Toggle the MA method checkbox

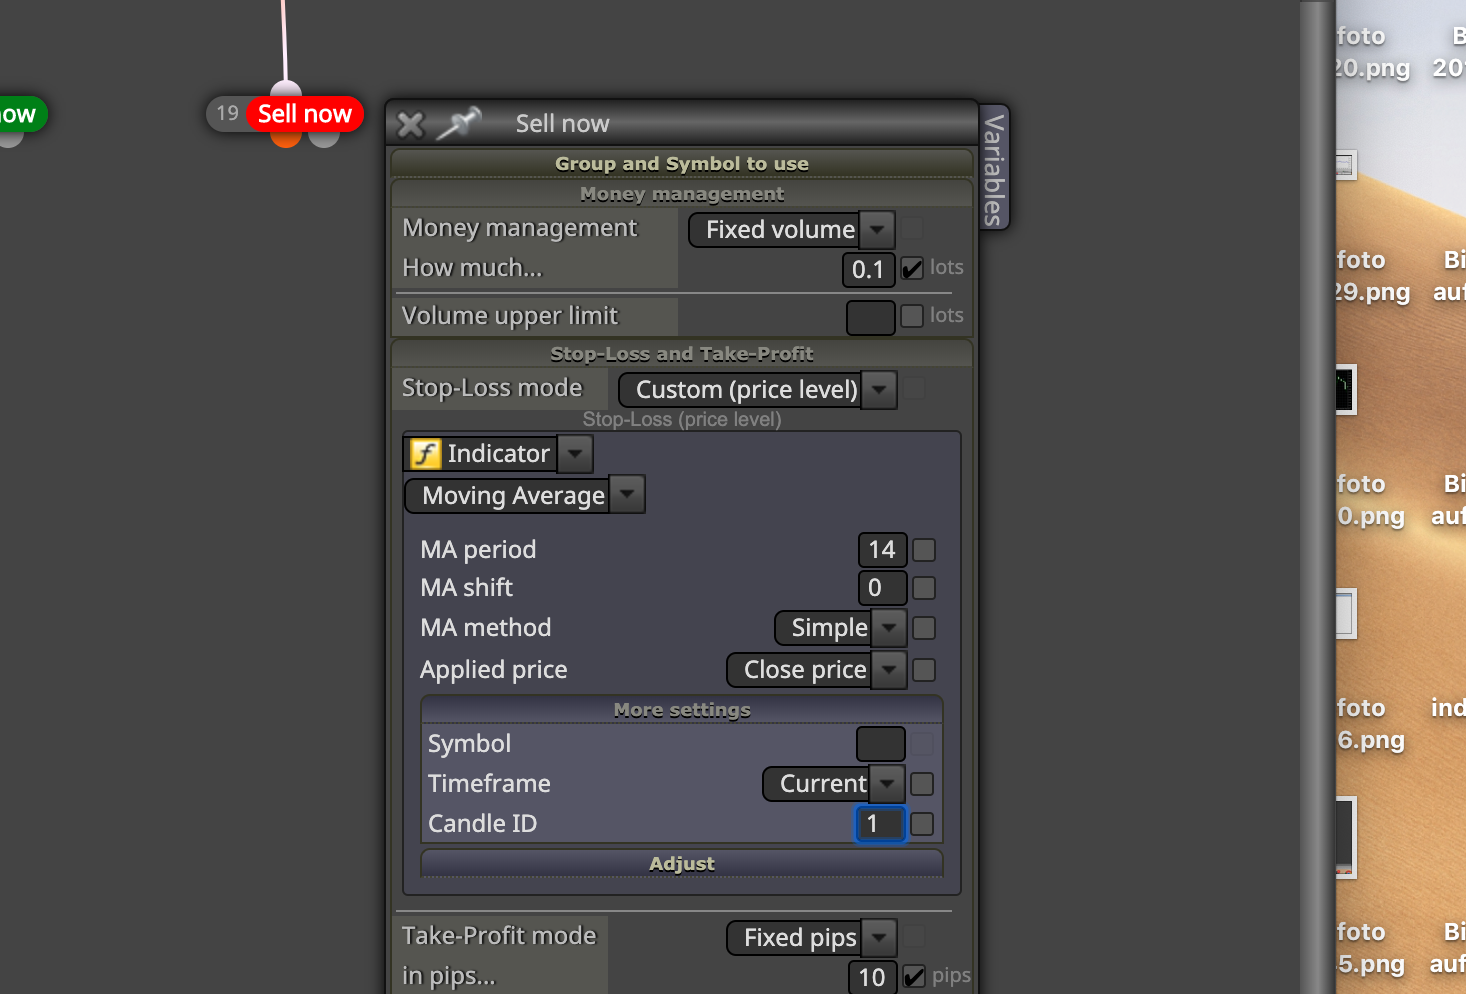924,628
